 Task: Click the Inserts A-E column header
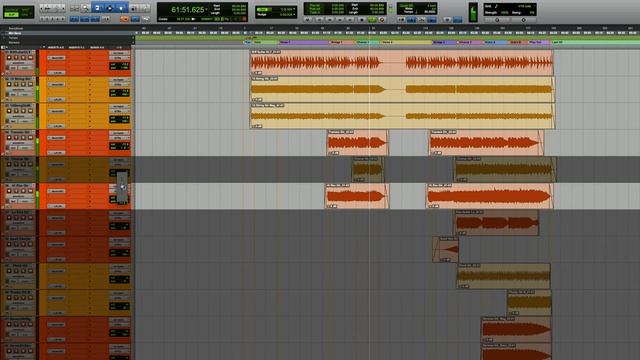tap(56, 47)
